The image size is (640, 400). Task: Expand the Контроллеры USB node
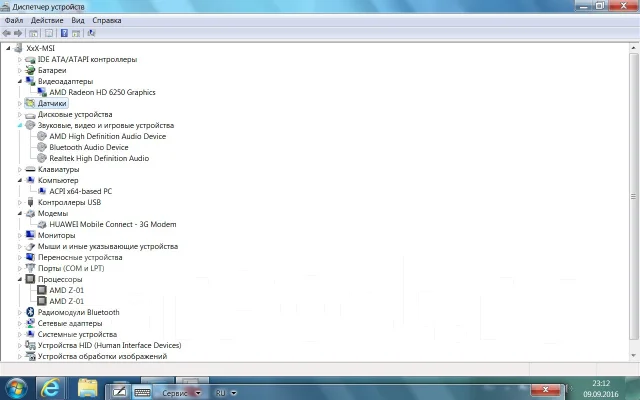19,202
